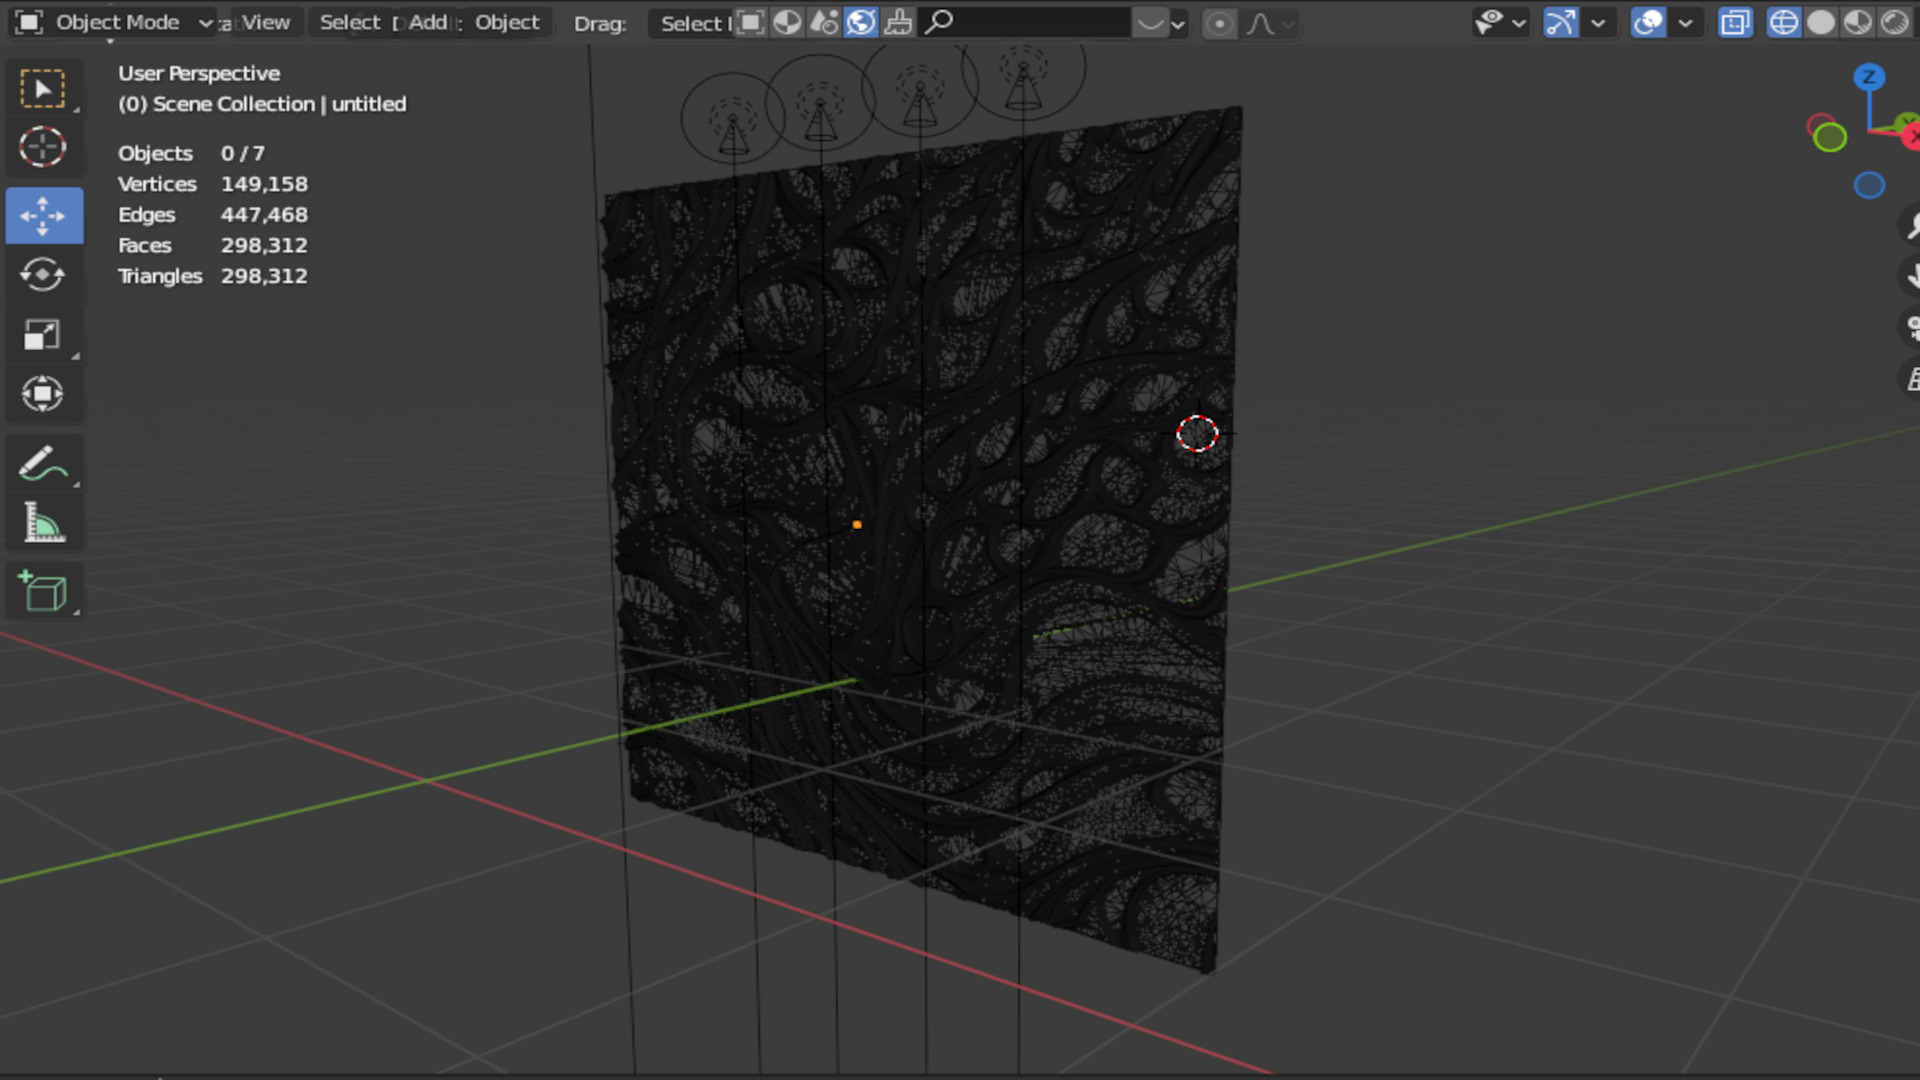Image resolution: width=1920 pixels, height=1080 pixels.
Task: Select the Add Cube tool
Action: [43, 592]
